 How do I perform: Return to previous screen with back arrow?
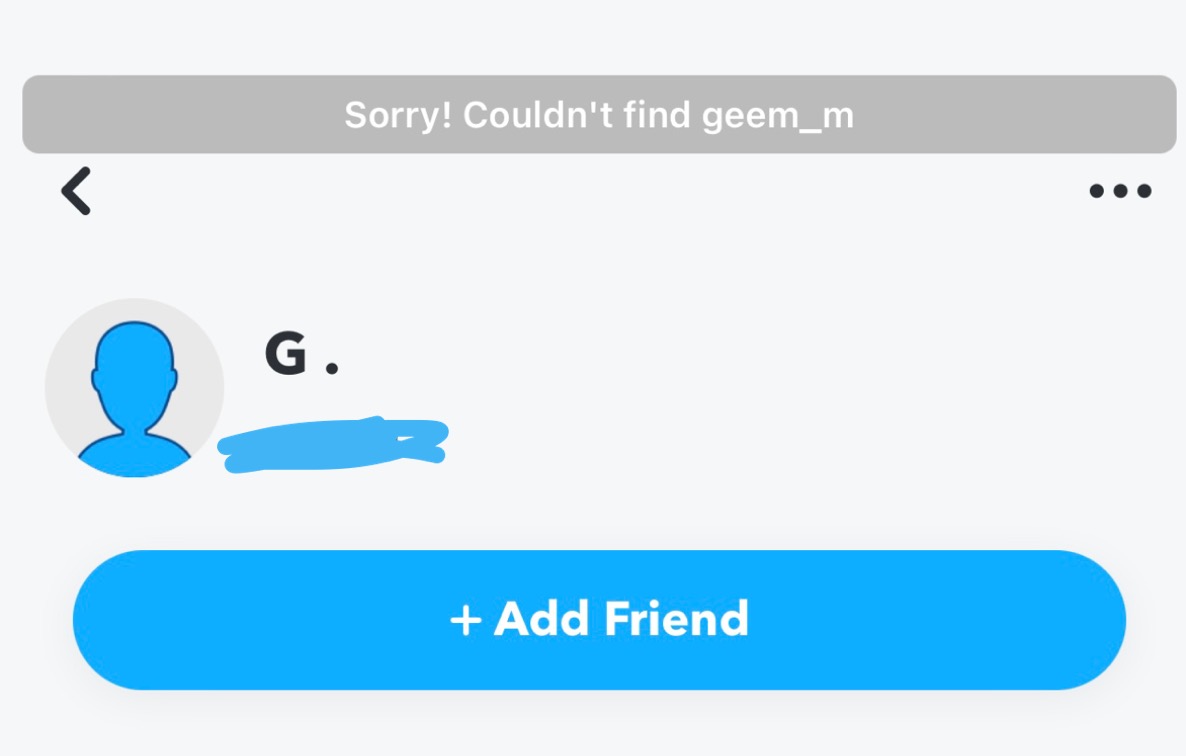point(76,191)
